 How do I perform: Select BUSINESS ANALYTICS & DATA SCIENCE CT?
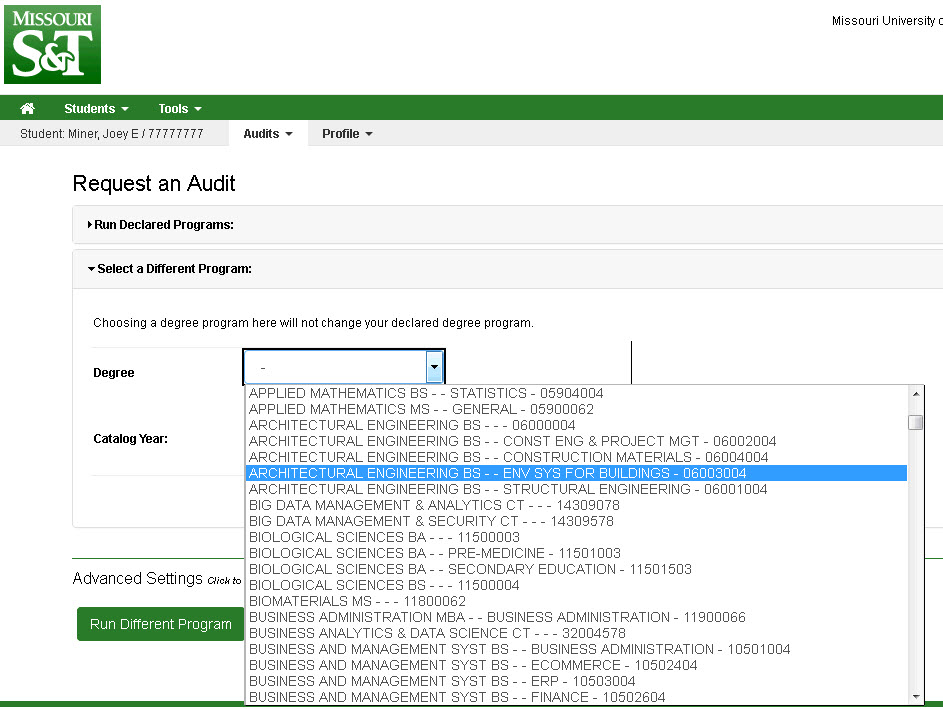click(576, 633)
